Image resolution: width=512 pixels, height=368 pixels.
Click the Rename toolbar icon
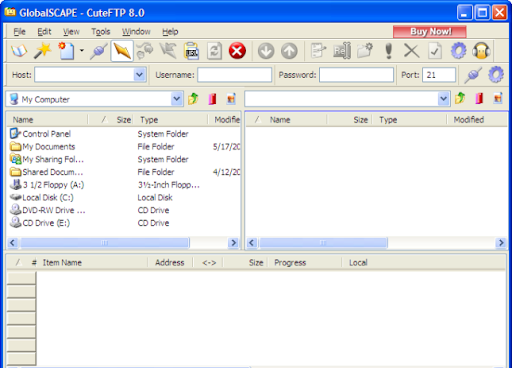[x=342, y=51]
